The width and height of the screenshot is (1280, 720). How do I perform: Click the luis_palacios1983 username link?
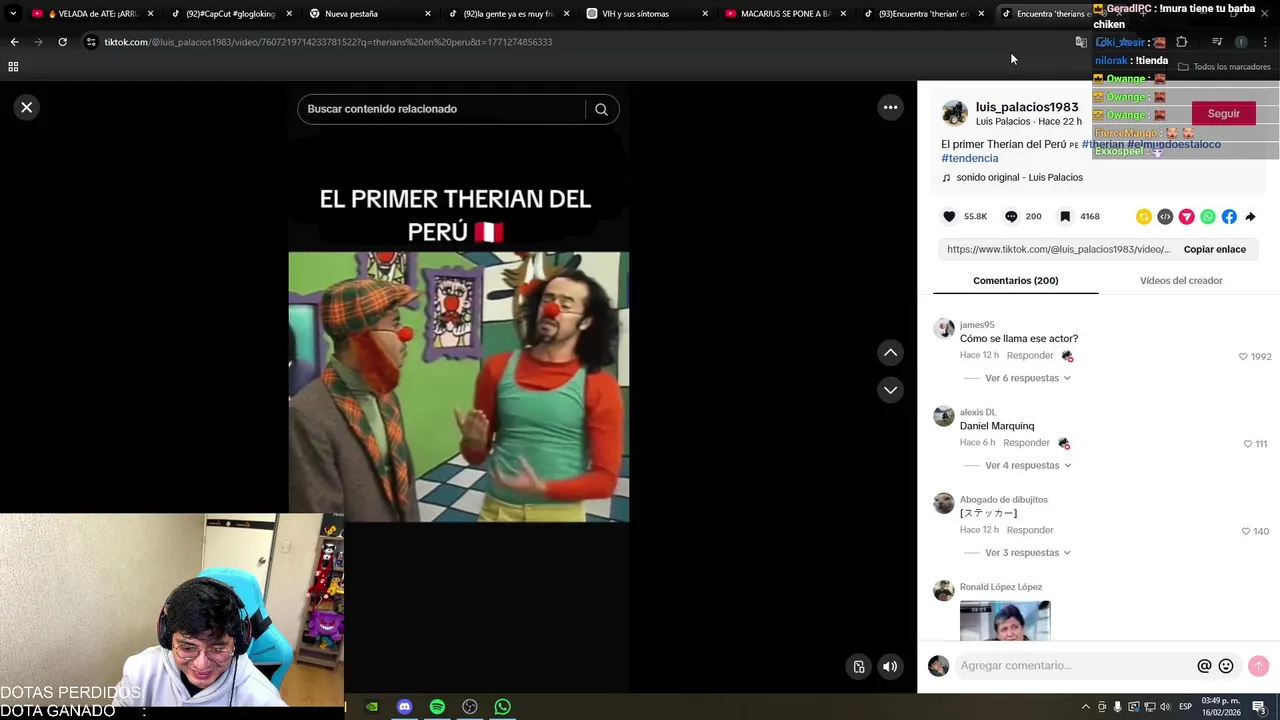point(1027,107)
